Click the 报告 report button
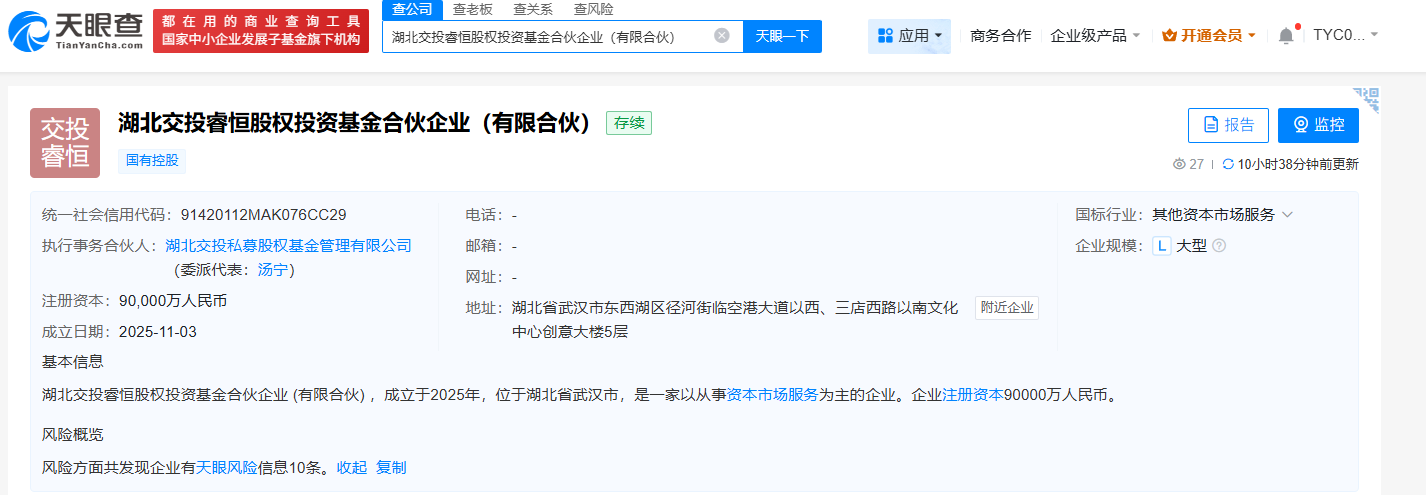The width and height of the screenshot is (1426, 495). point(1228,125)
